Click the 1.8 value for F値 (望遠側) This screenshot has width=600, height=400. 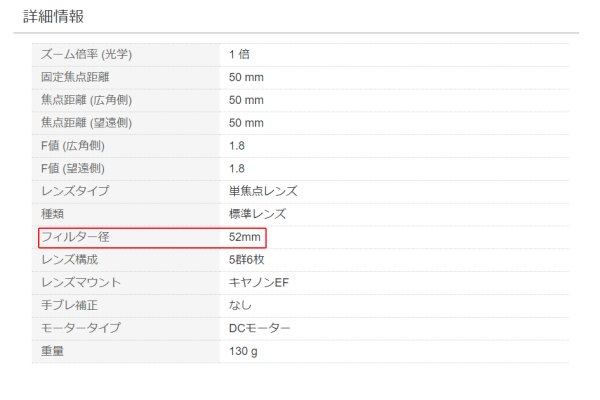(237, 168)
